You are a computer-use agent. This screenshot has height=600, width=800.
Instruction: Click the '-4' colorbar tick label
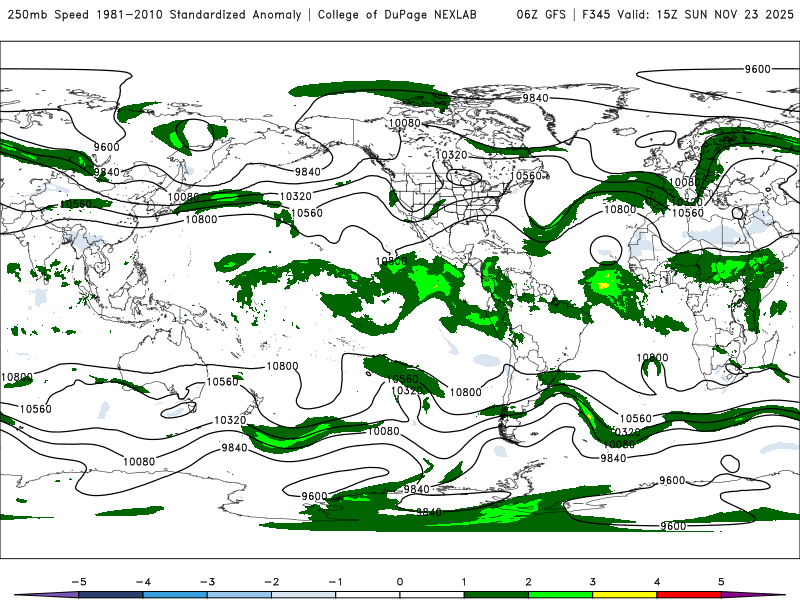(143, 582)
